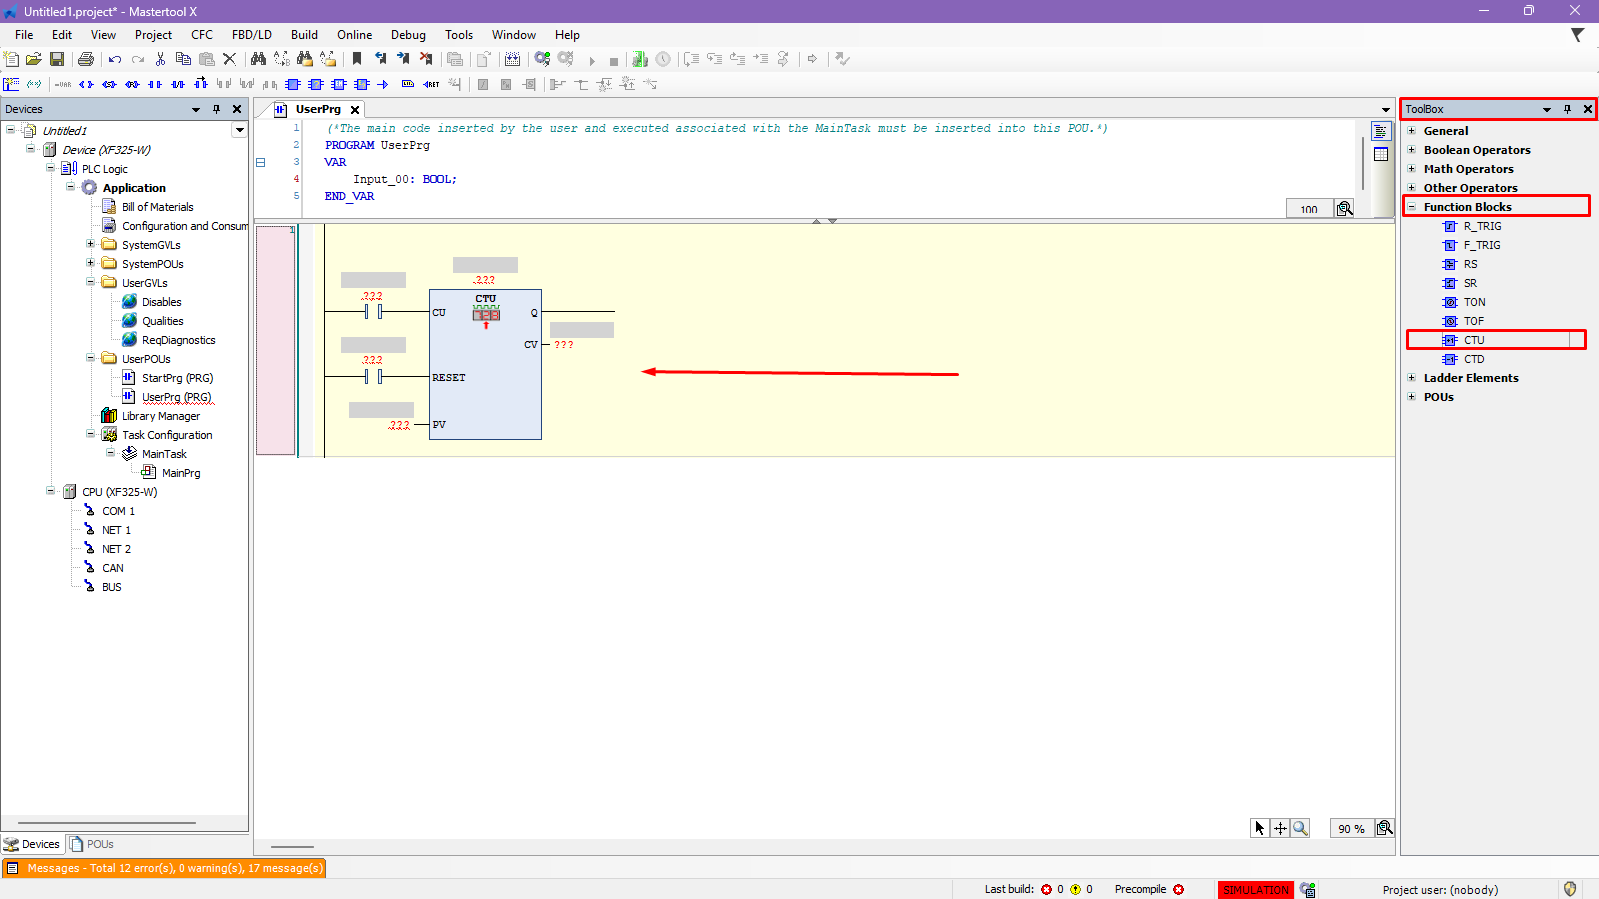The height and width of the screenshot is (899, 1599).
Task: Click the Find binoculars icon
Action: (258, 60)
